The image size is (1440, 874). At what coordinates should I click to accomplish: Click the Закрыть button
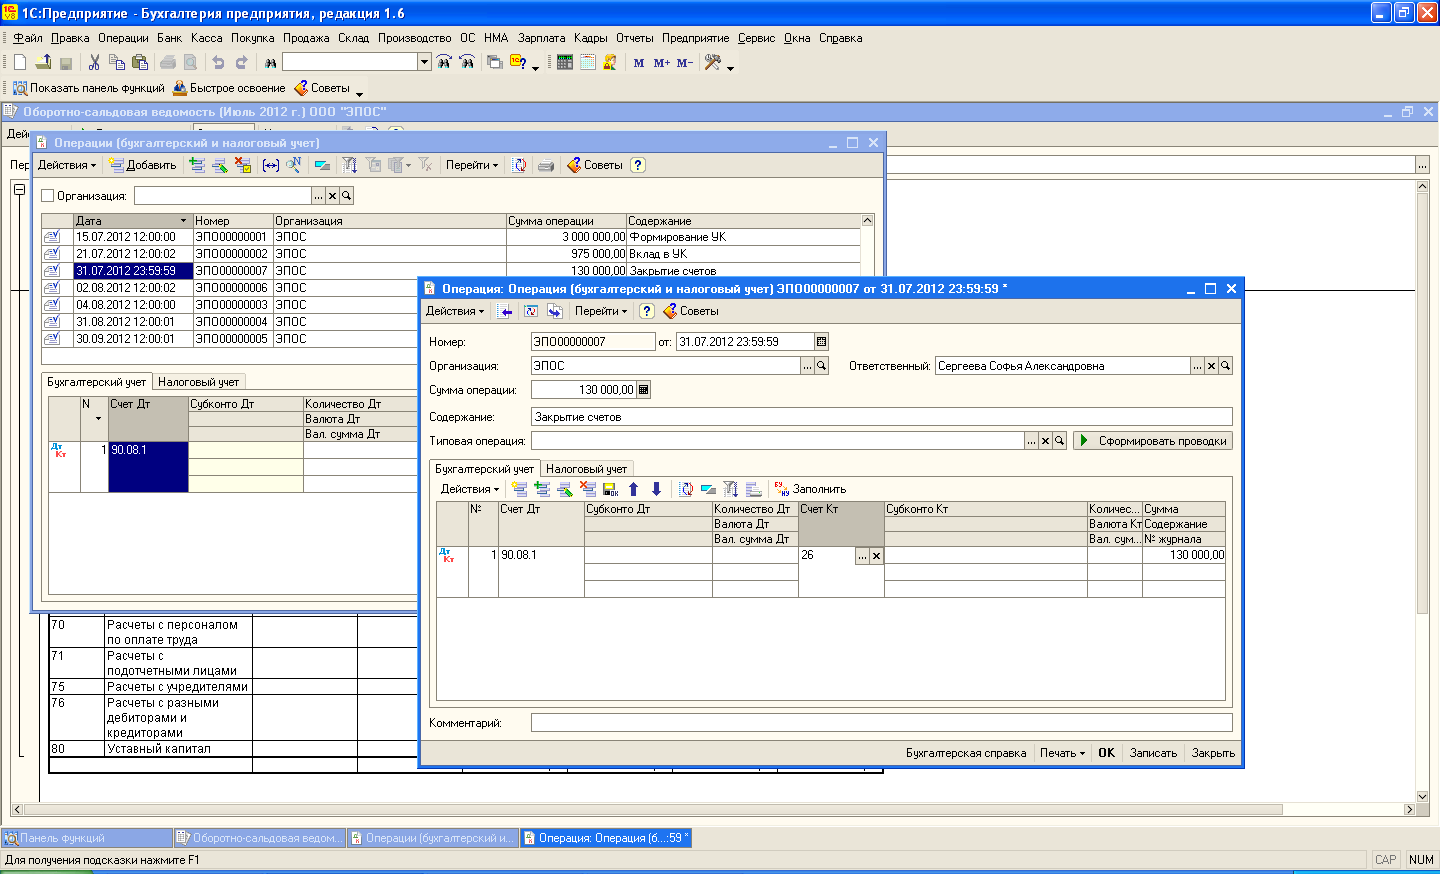1213,753
